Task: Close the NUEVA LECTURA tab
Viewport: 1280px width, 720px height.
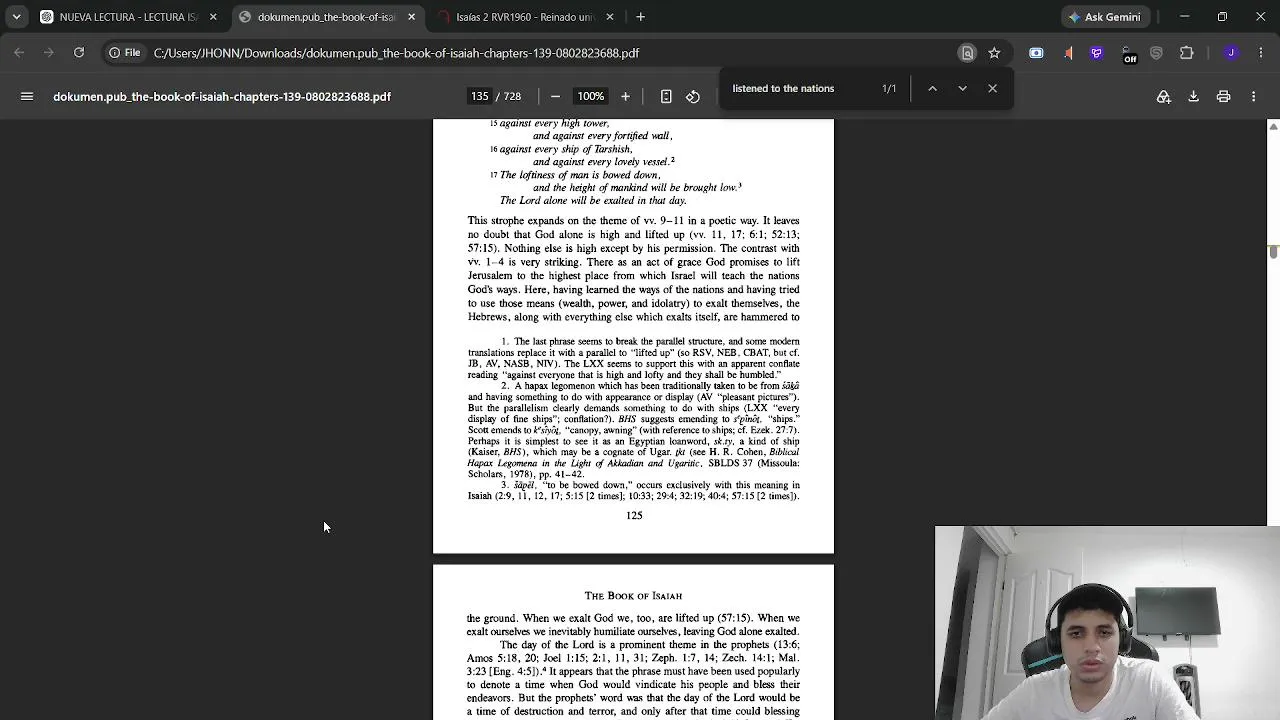Action: pos(213,17)
